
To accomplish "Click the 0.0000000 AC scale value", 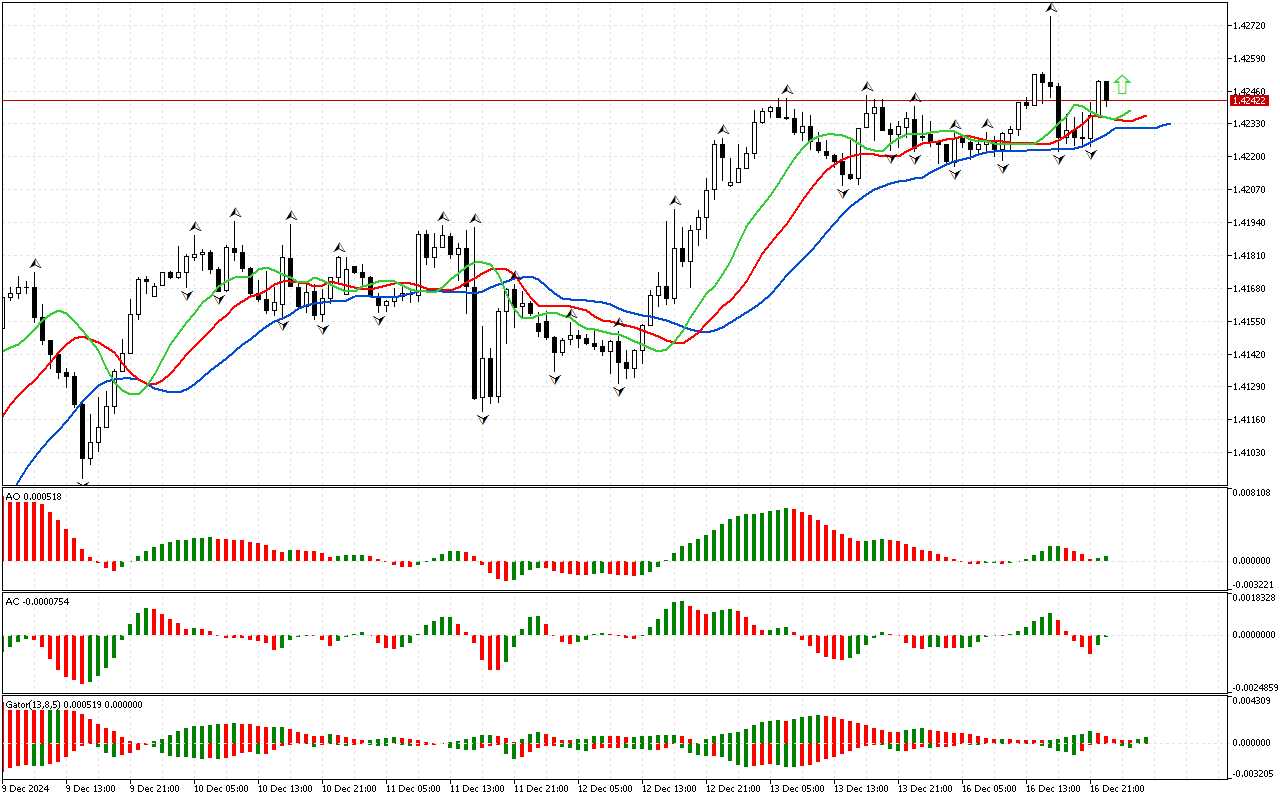I will point(1254,634).
